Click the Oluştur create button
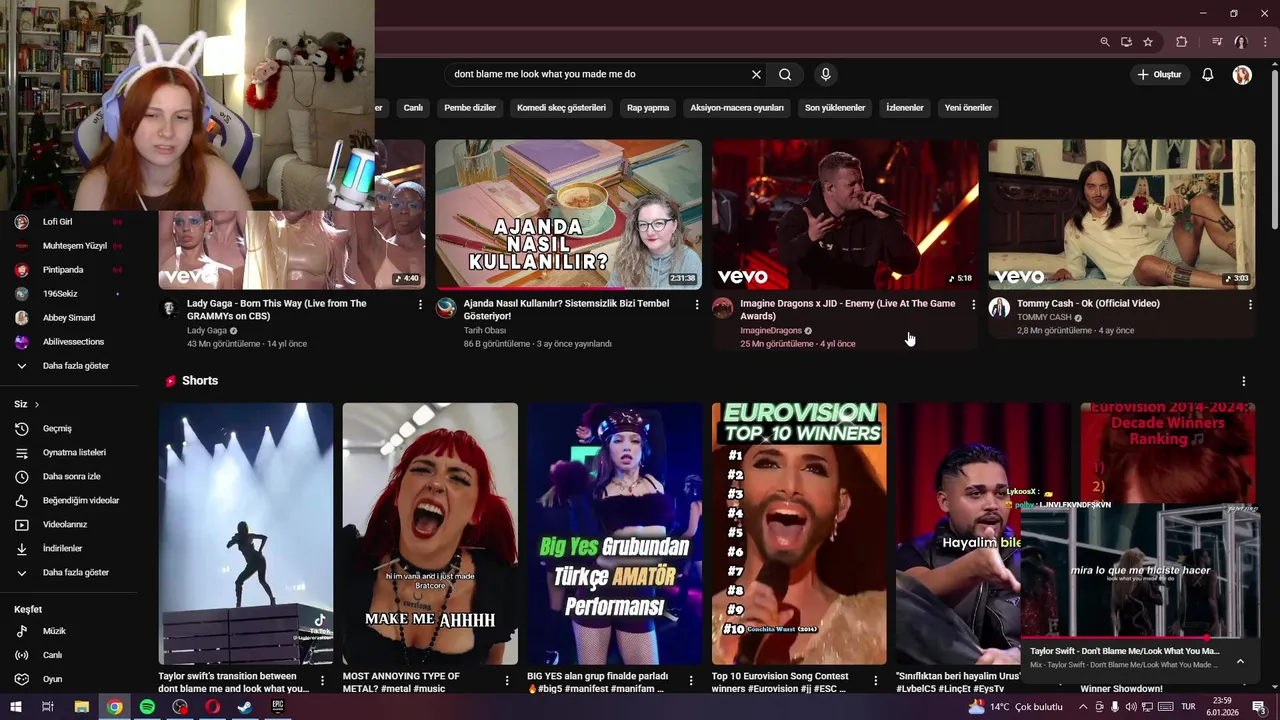 [x=1159, y=74]
